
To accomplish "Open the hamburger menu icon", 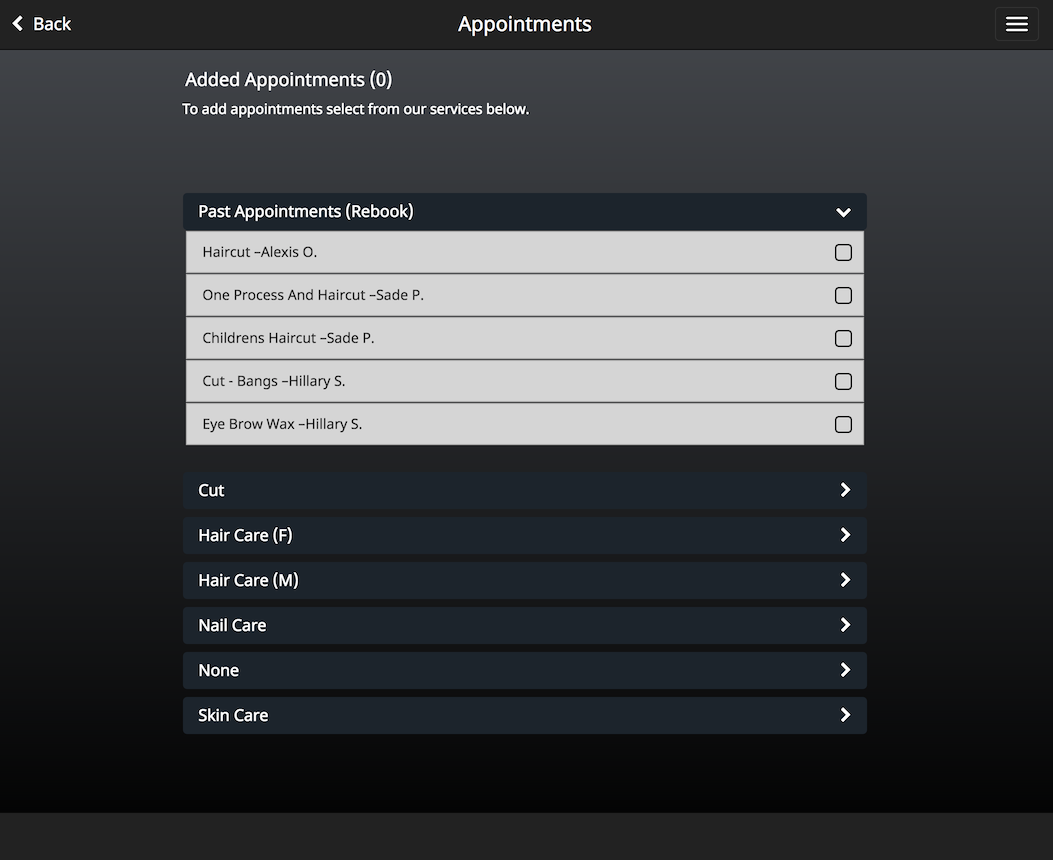I will pyautogui.click(x=1016, y=24).
